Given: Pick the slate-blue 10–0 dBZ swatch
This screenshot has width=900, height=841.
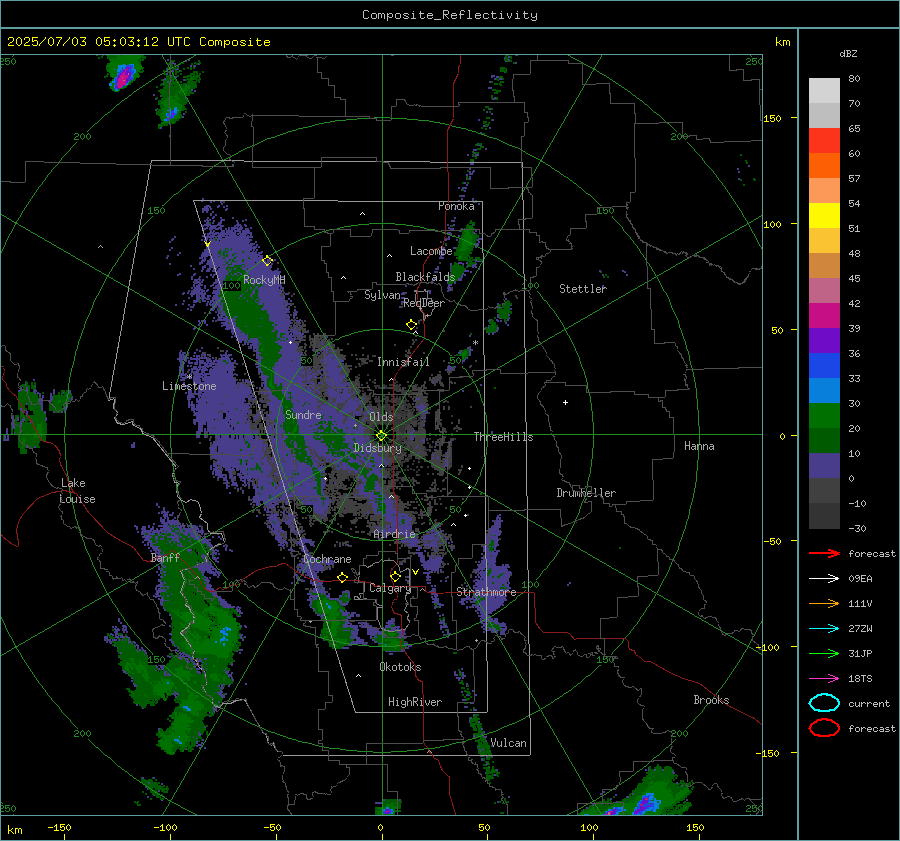Looking at the screenshot, I should coord(824,466).
